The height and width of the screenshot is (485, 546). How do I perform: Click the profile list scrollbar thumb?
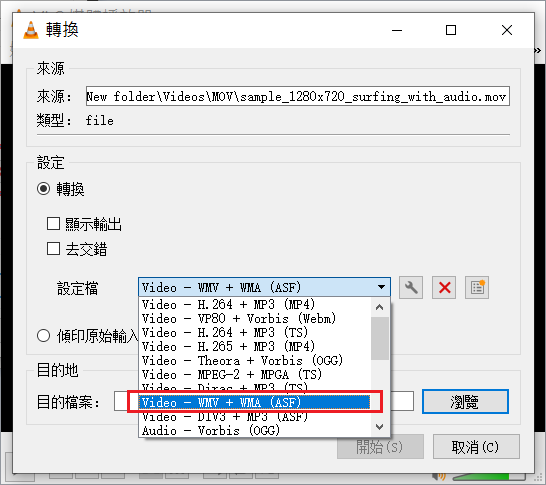coord(380,338)
